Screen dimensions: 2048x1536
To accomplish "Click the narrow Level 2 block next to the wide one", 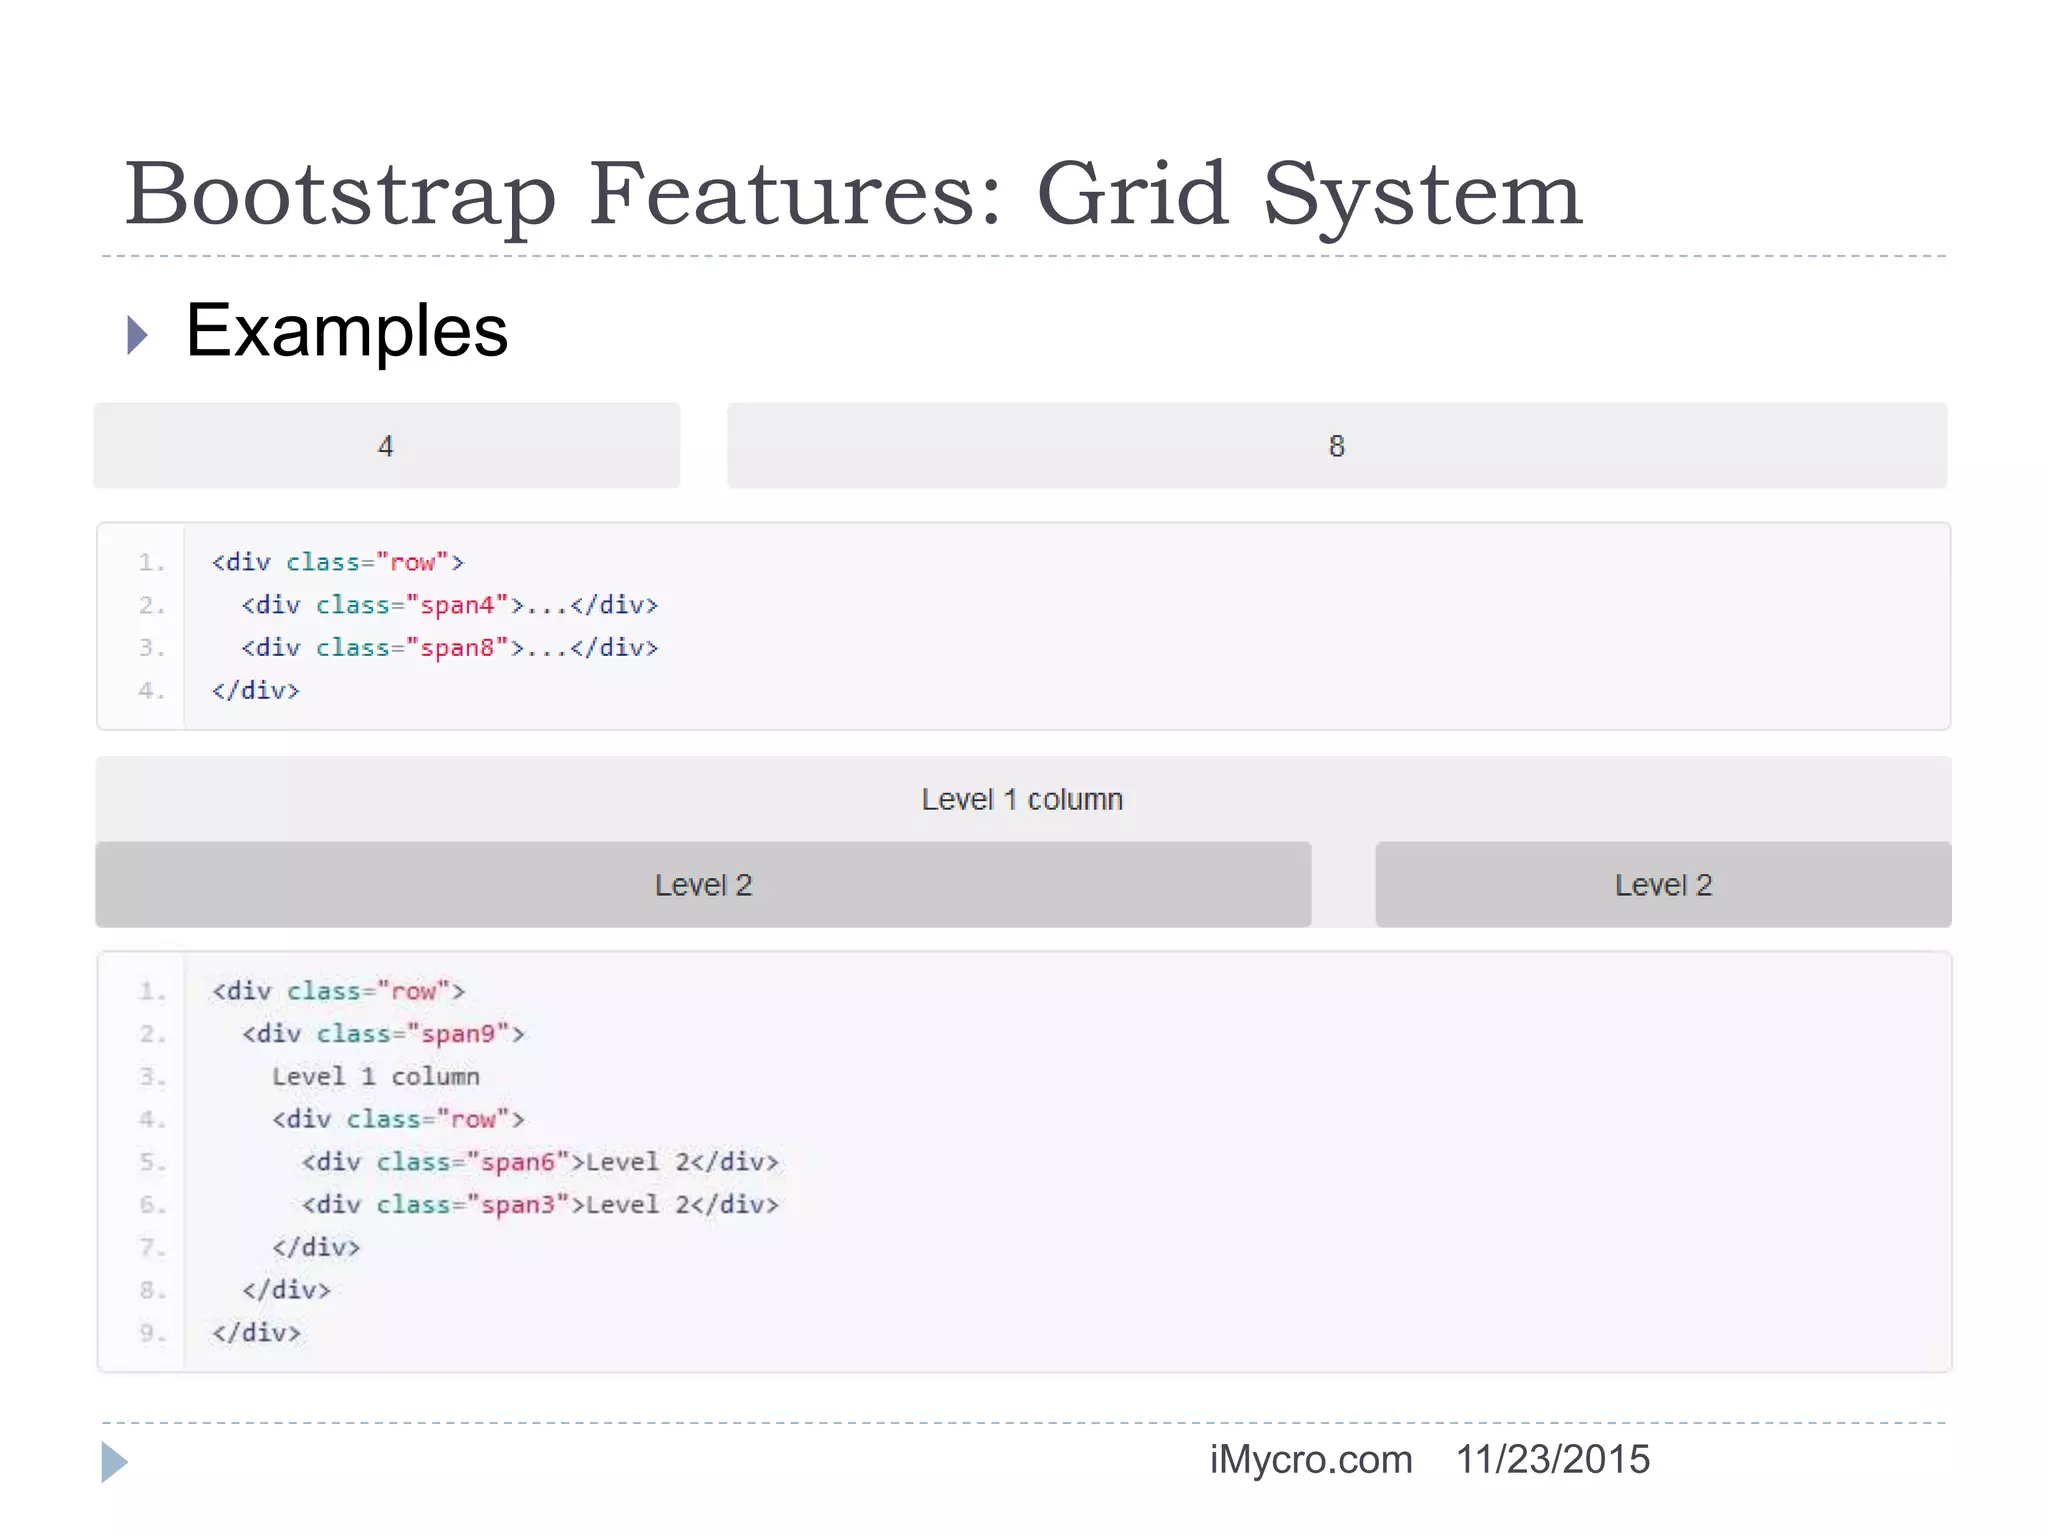I will click(x=1663, y=885).
